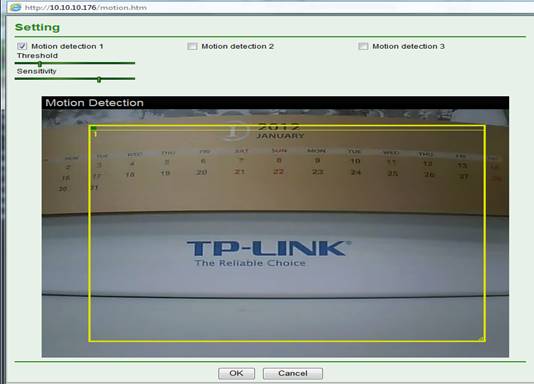Click the Cancel button
Image resolution: width=534 pixels, height=384 pixels.
click(293, 373)
